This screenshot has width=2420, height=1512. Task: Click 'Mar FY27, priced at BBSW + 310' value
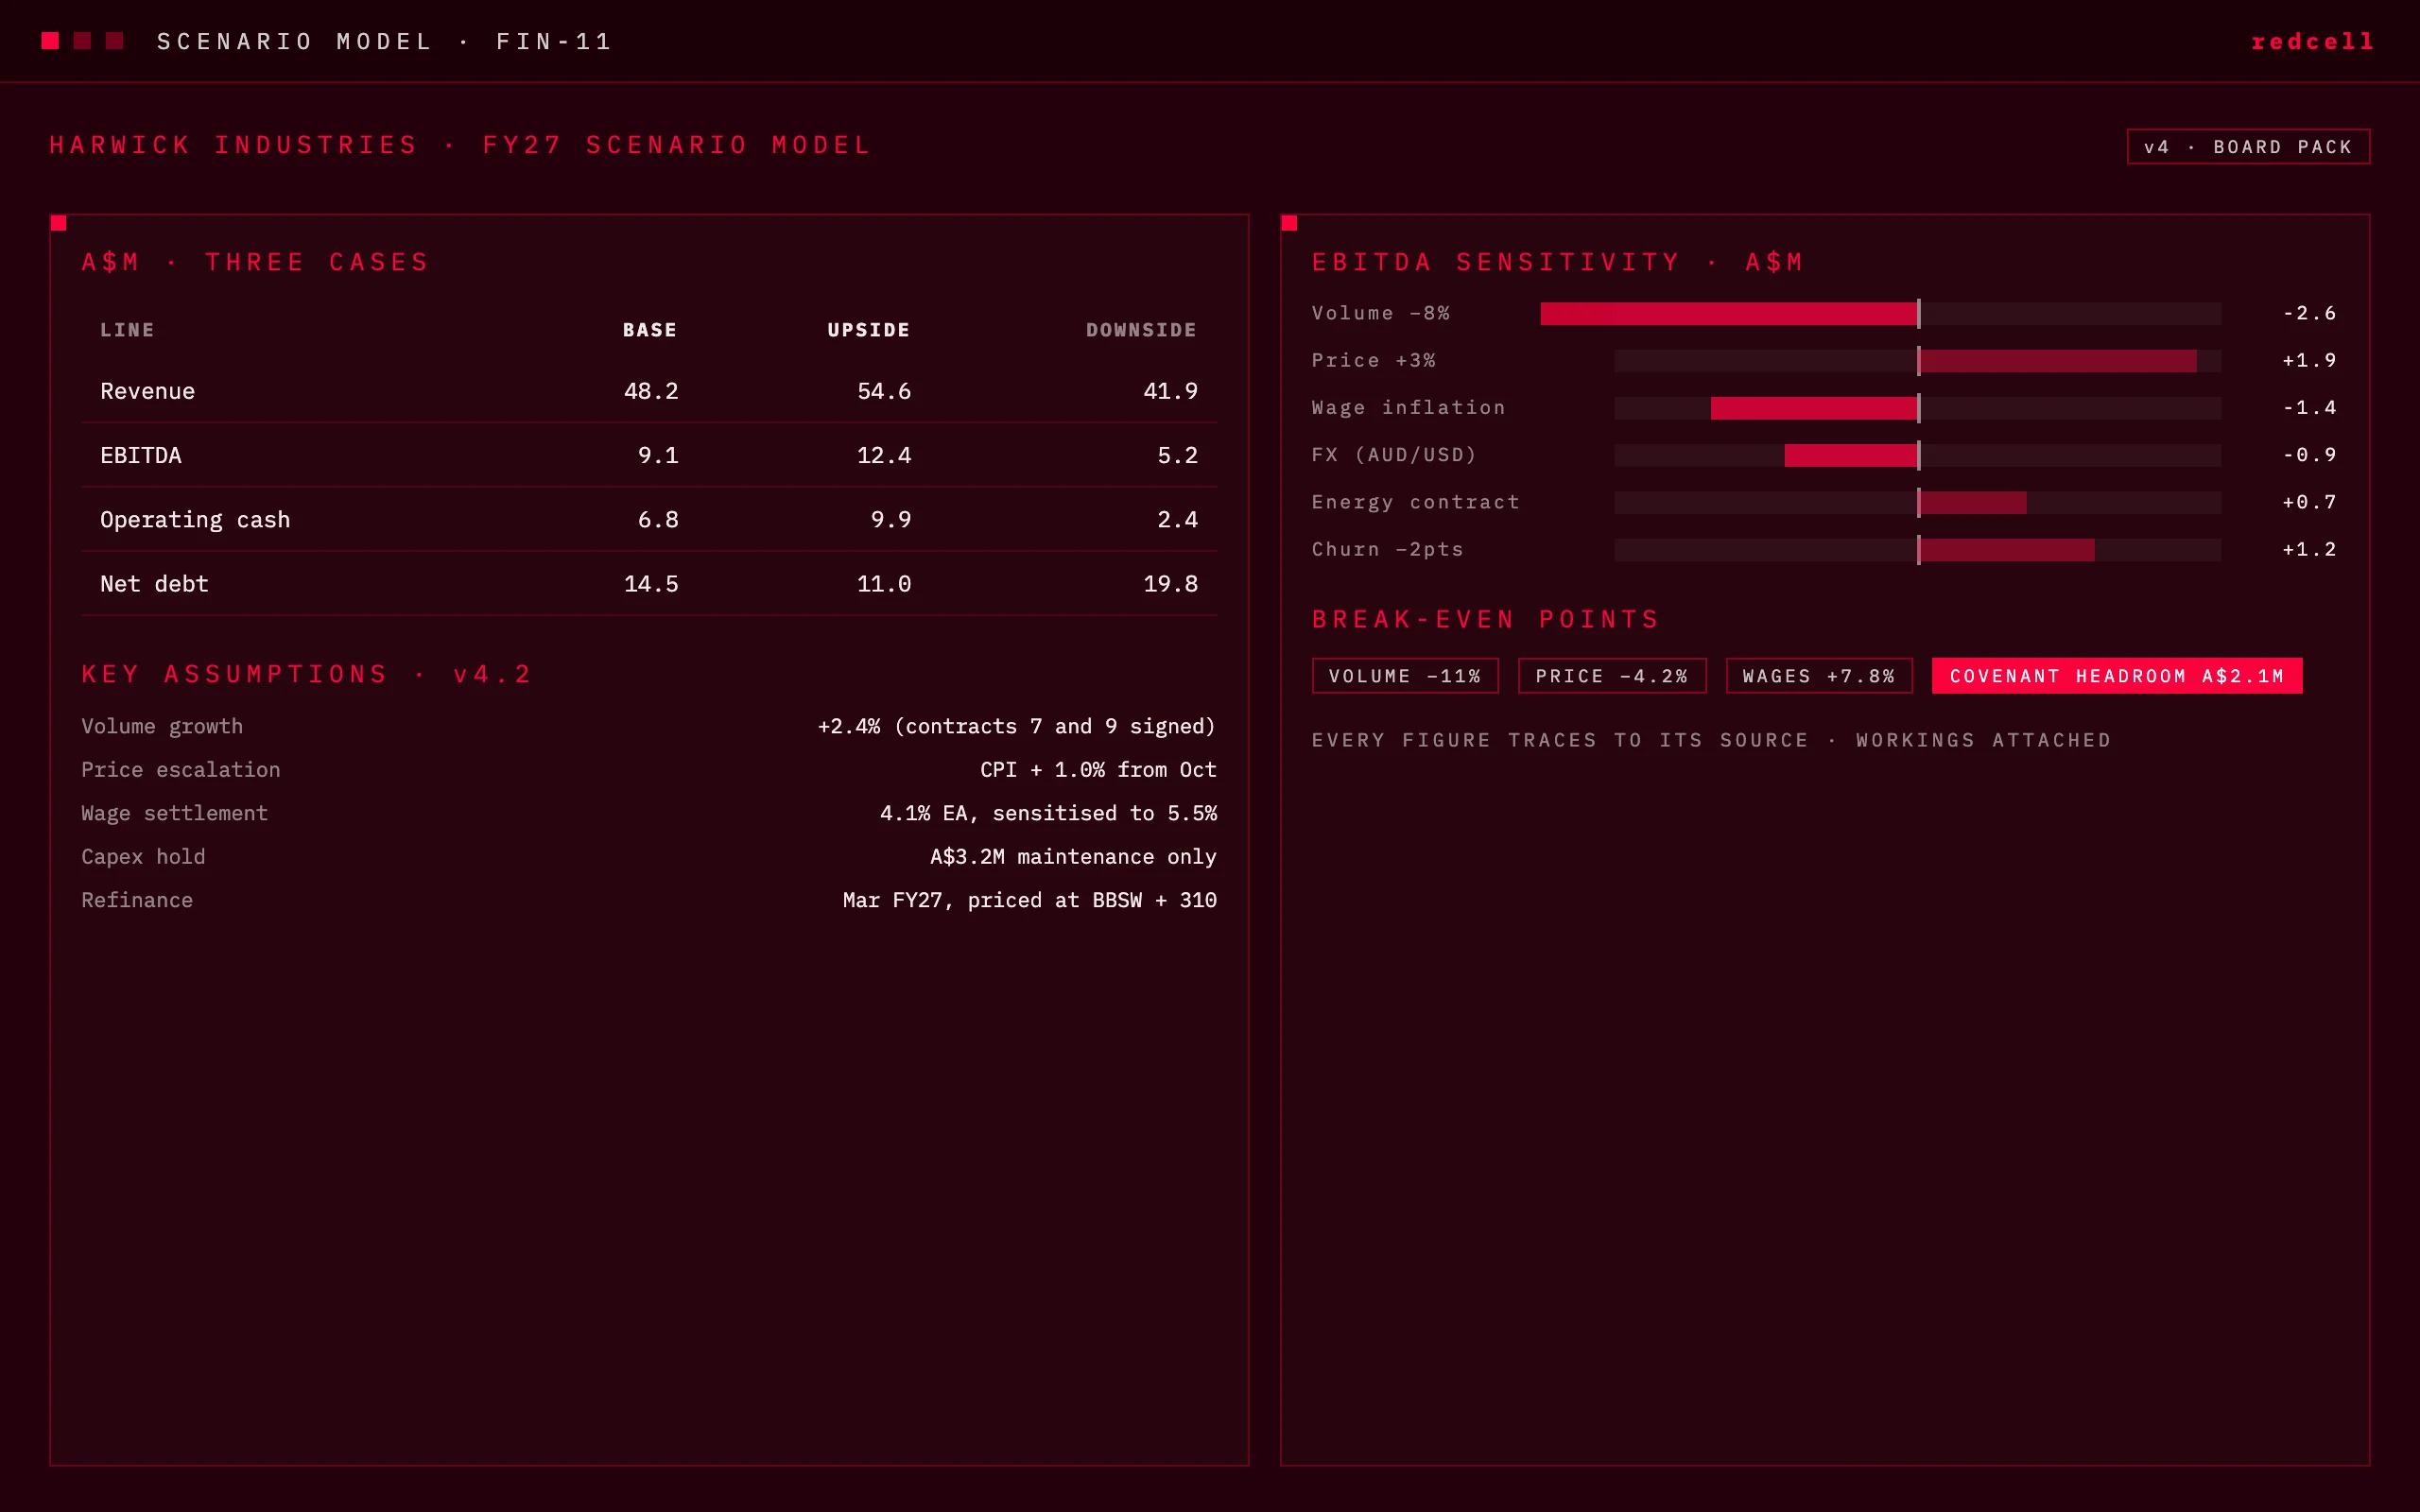[1029, 900]
